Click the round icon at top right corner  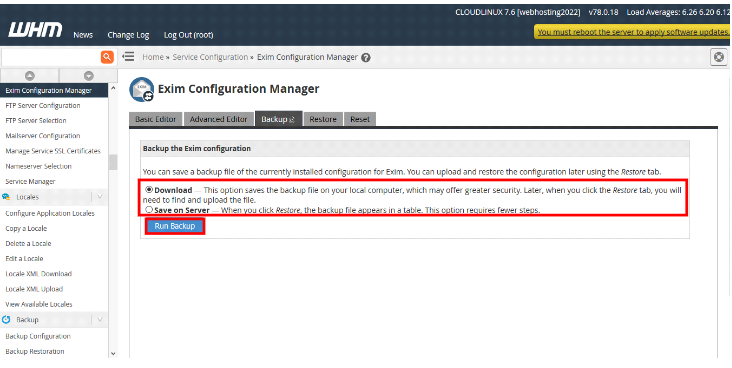coord(719,57)
